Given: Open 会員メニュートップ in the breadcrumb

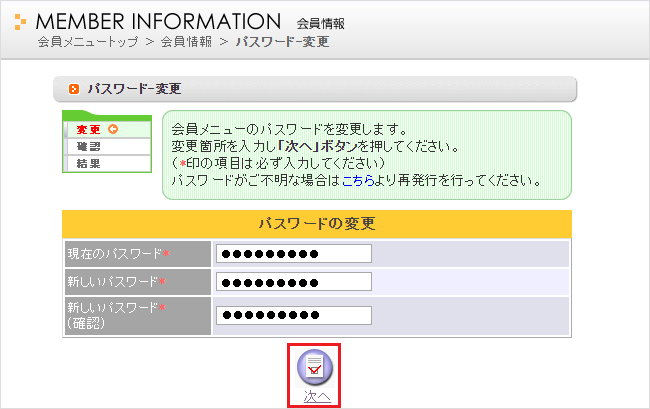Looking at the screenshot, I should click(x=88, y=42).
